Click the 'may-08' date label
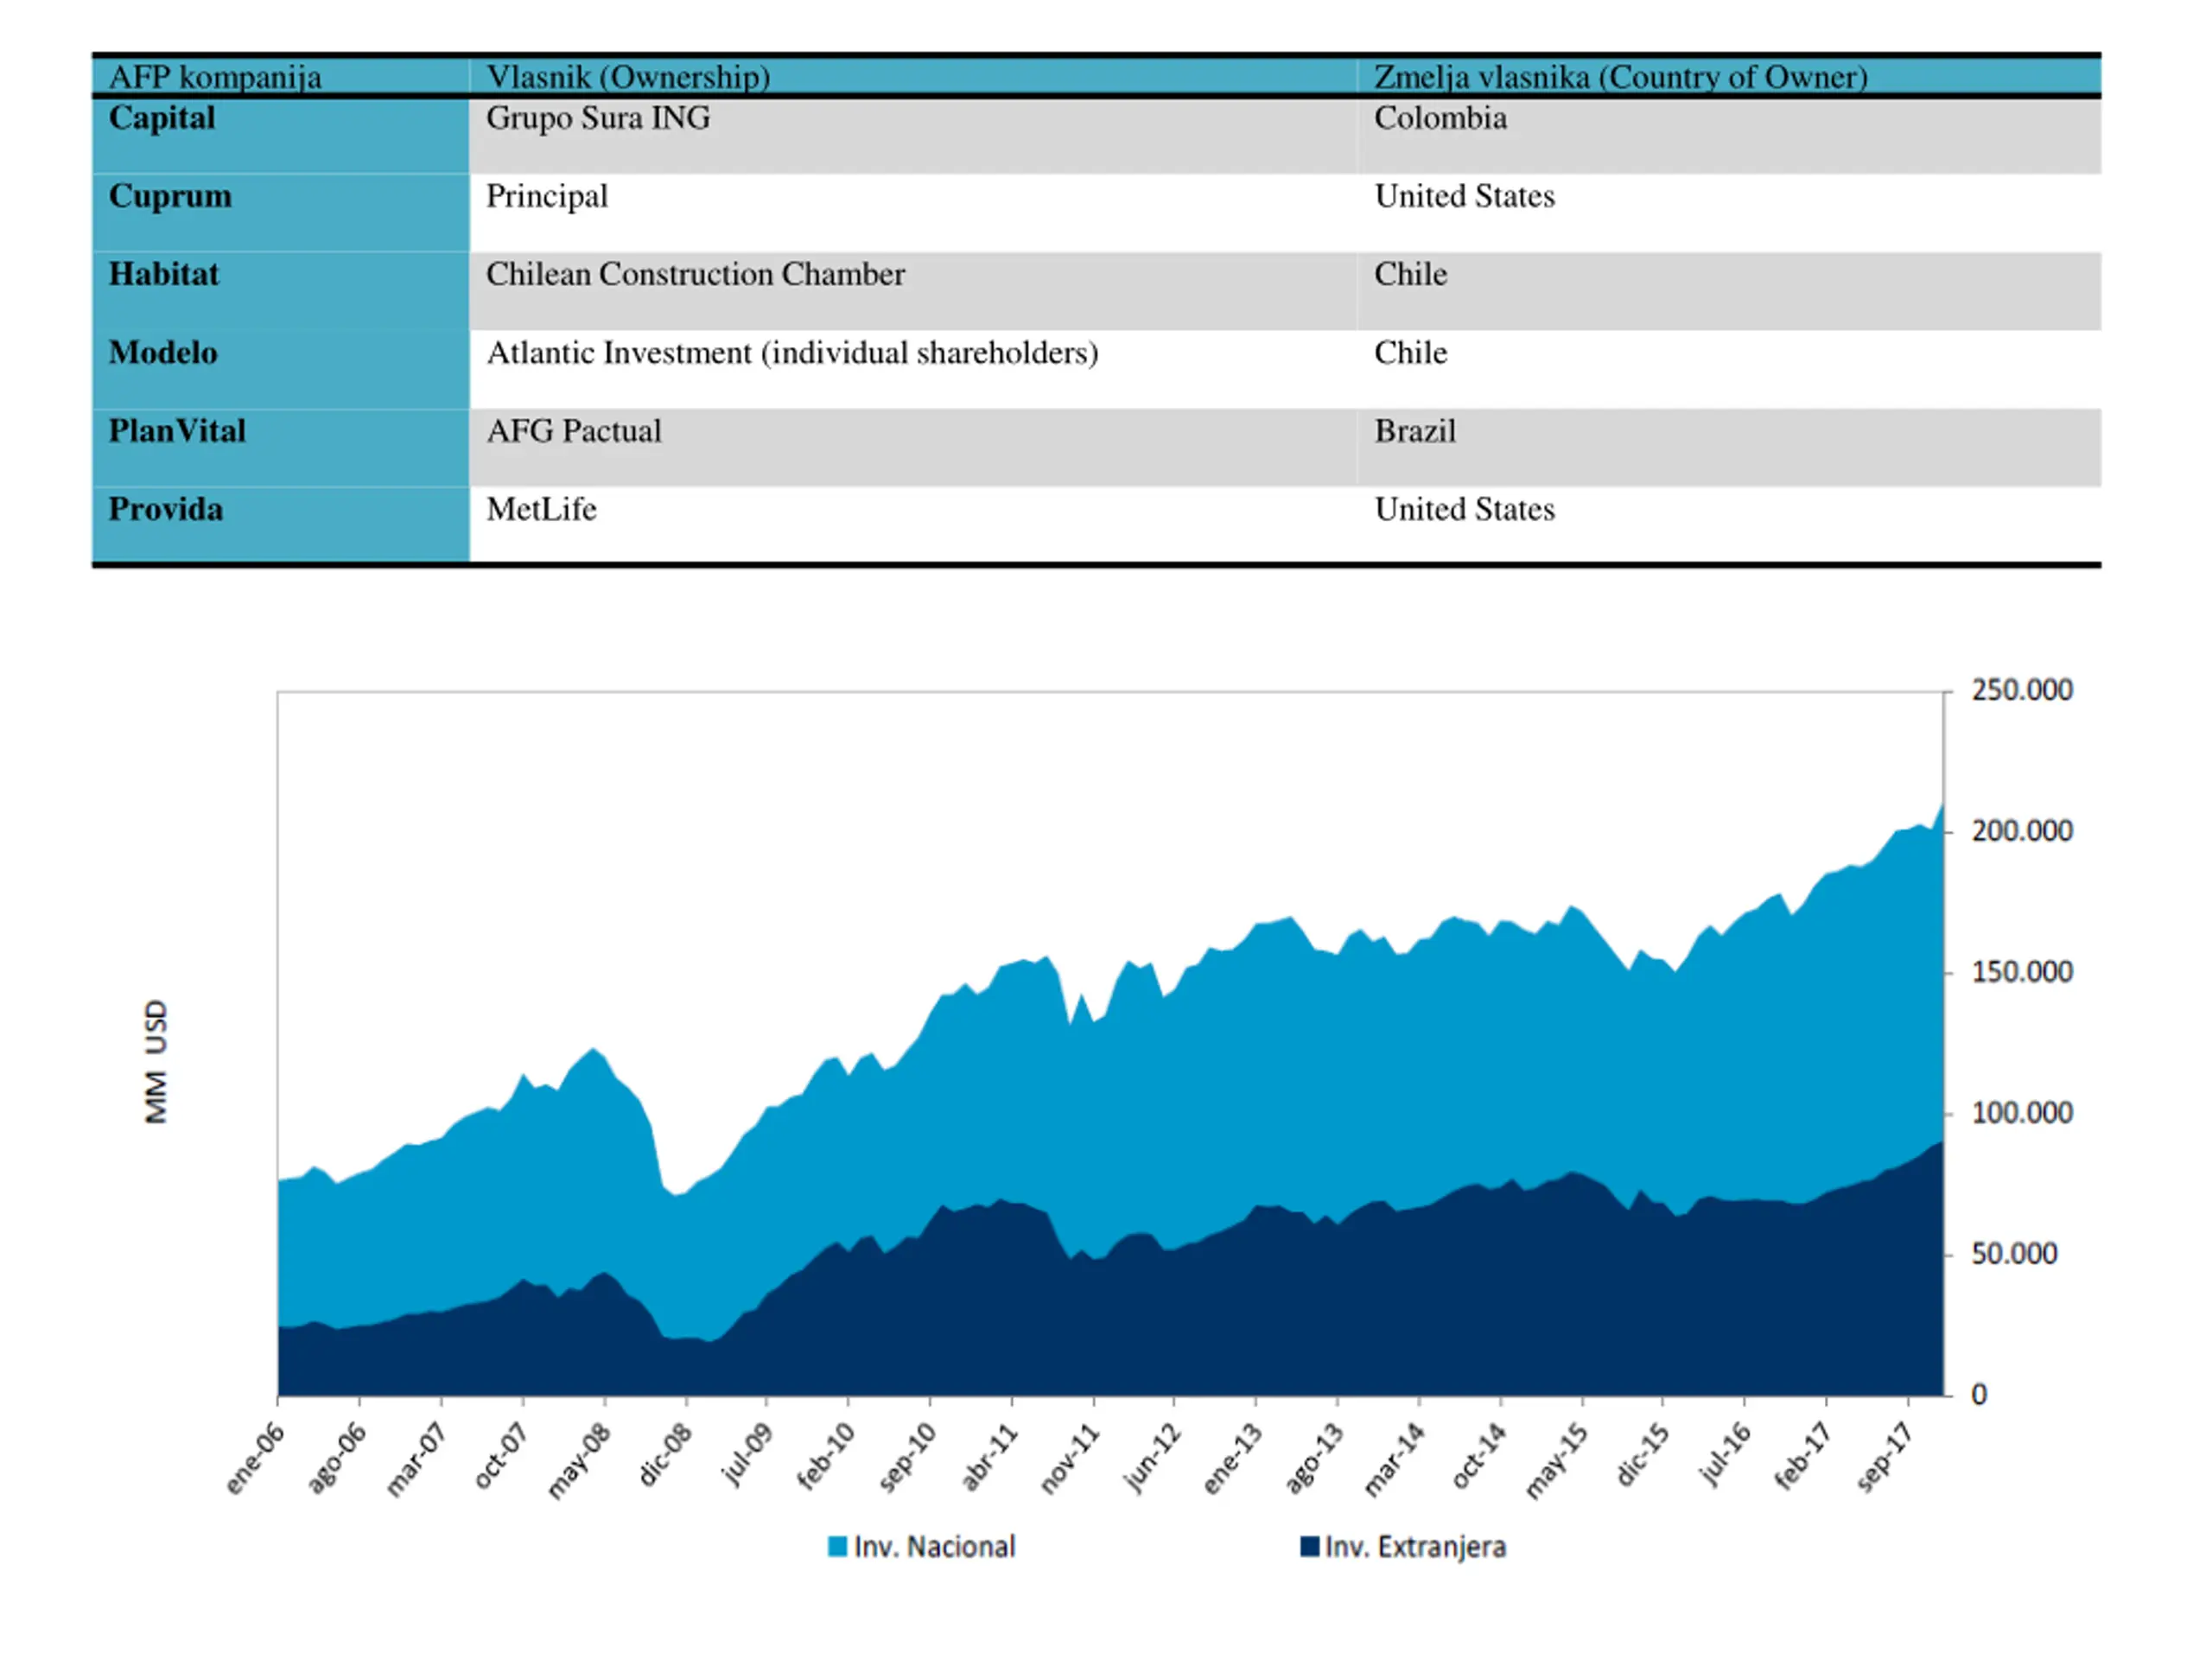The image size is (2212, 1659). (x=579, y=1461)
